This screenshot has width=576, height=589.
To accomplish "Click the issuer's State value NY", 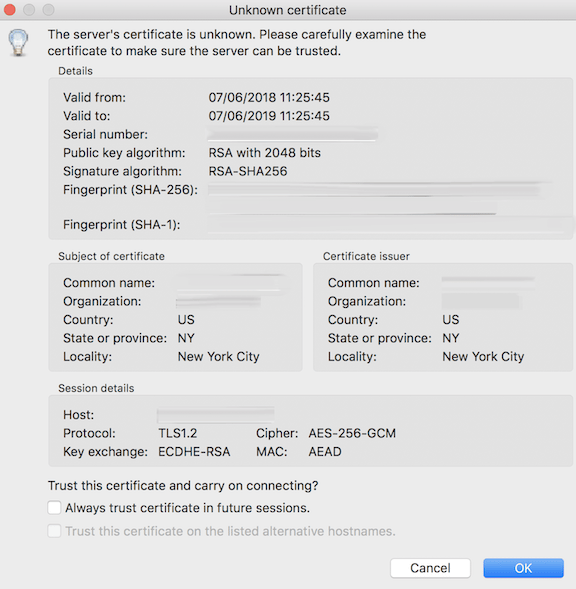I will click(x=451, y=338).
